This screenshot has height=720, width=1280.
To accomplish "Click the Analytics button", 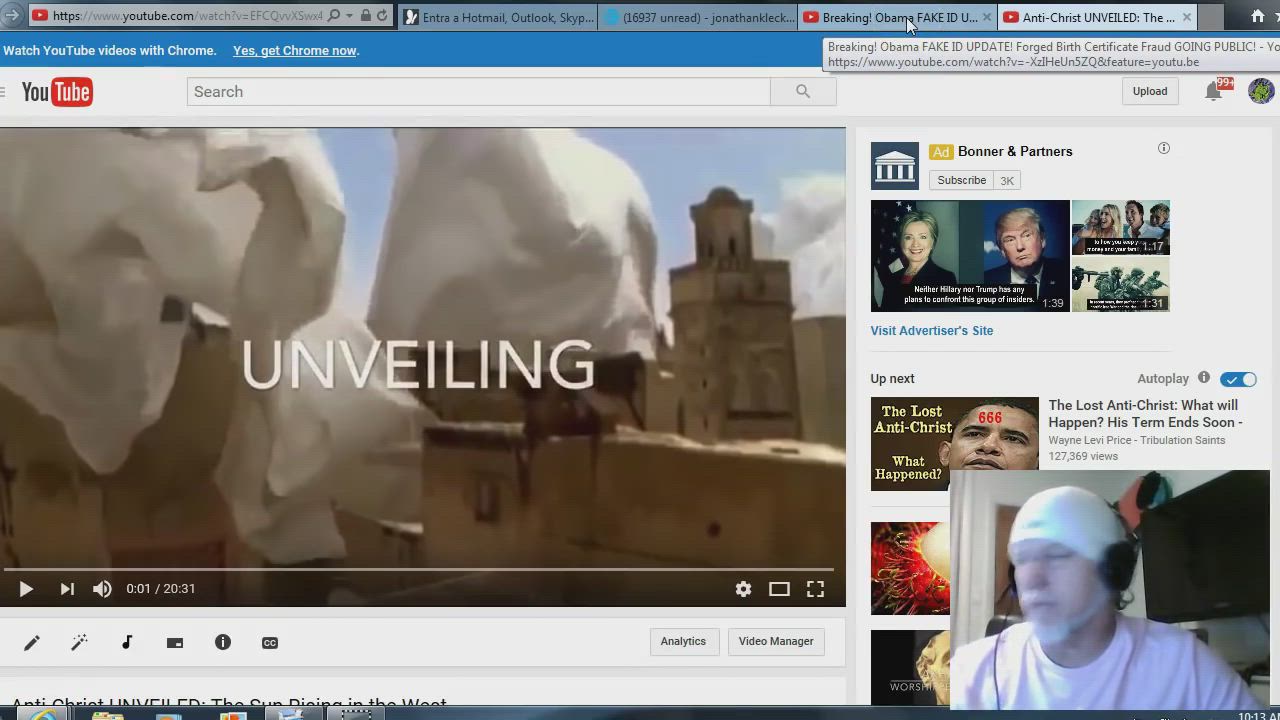I will pyautogui.click(x=683, y=642).
